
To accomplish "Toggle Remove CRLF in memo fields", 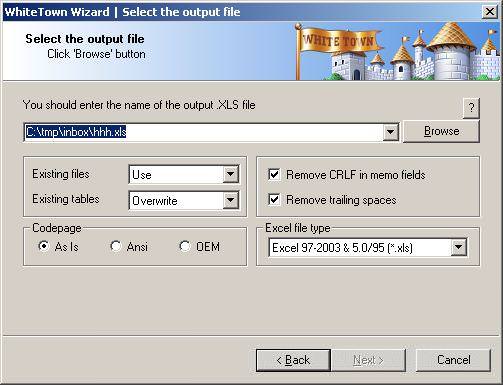I will point(274,174).
